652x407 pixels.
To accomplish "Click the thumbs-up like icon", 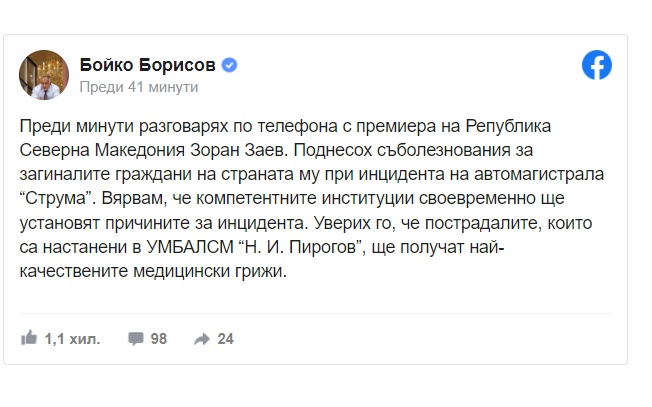I will (29, 339).
